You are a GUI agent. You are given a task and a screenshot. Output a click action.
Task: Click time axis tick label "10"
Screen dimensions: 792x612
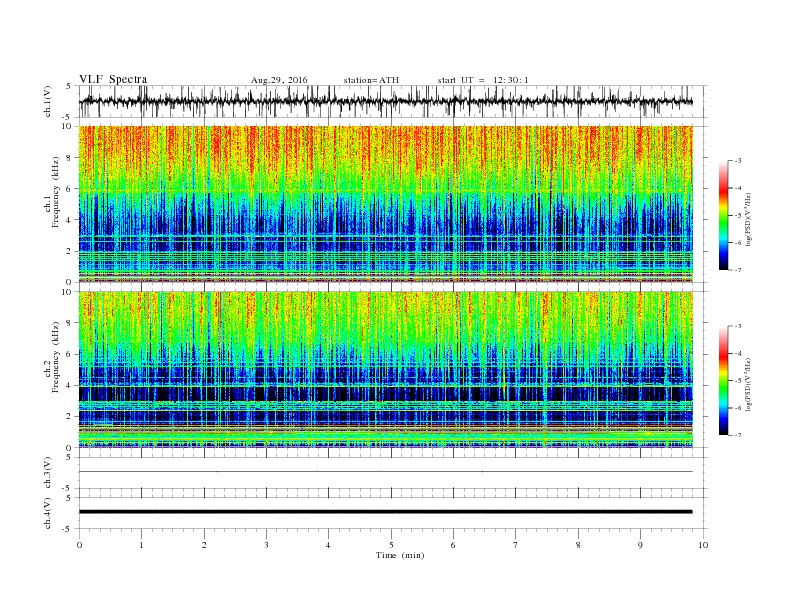click(x=703, y=545)
